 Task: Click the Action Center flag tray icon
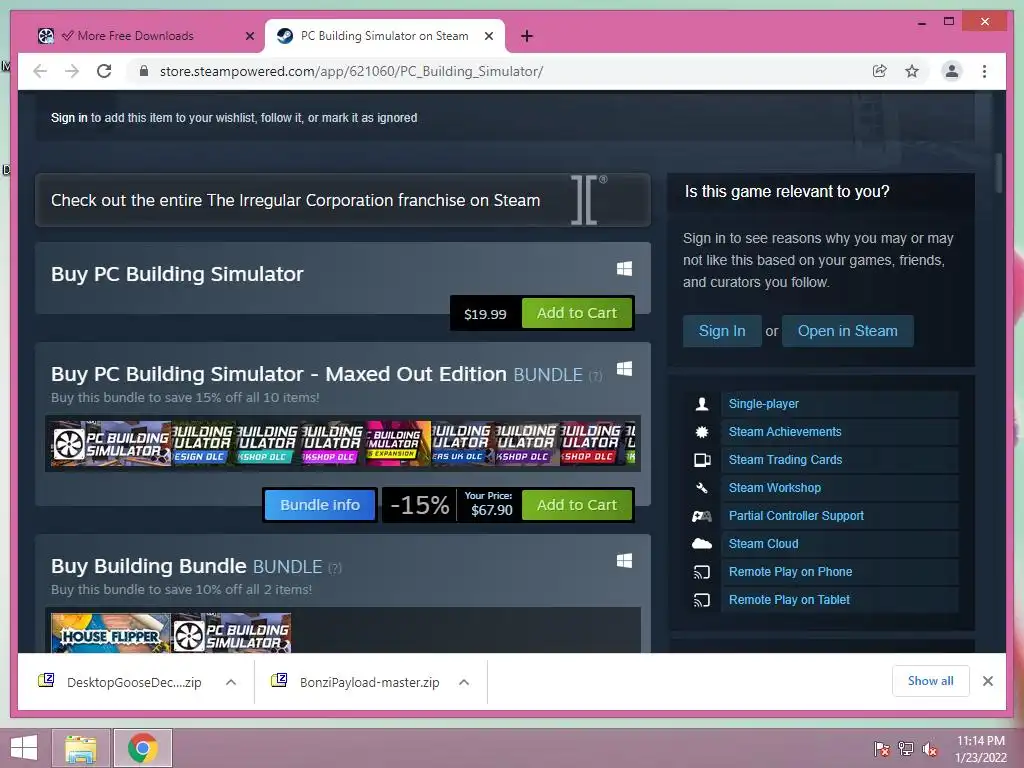[x=882, y=749]
